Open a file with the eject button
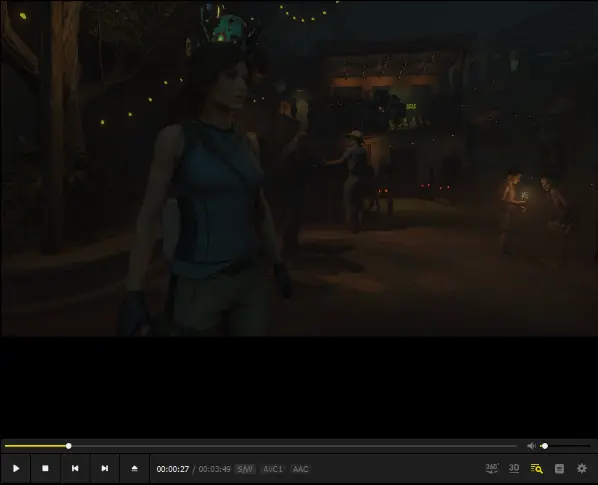Viewport: 598px width, 485px height. click(134, 468)
